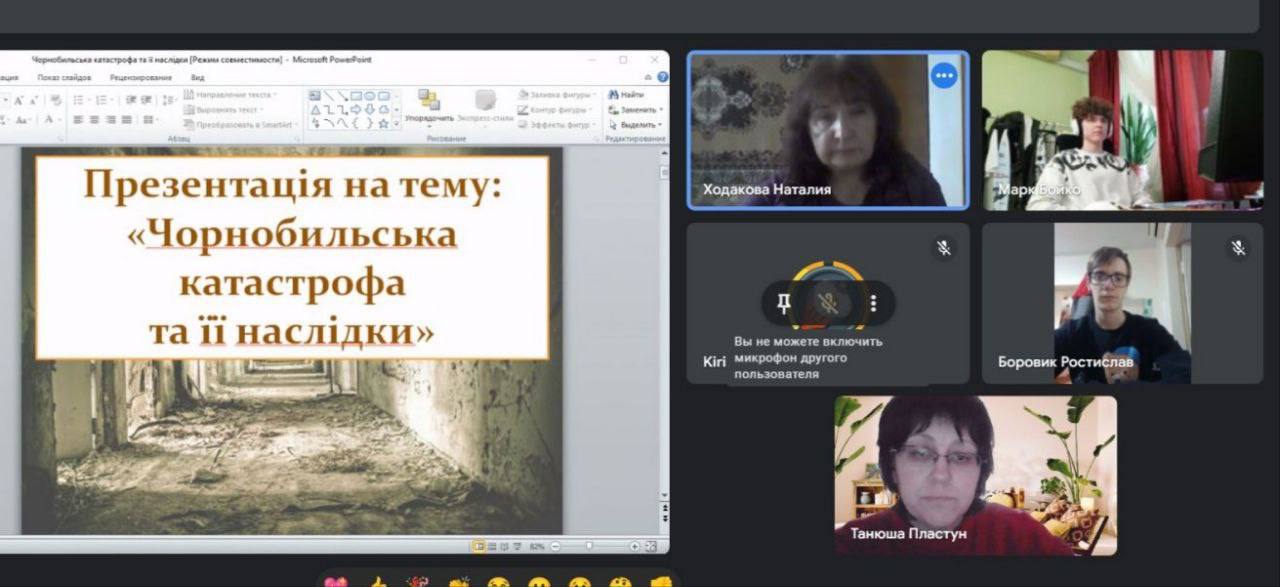Open the Рецензирование ribbon tab
This screenshot has width=1280, height=587.
coord(141,77)
